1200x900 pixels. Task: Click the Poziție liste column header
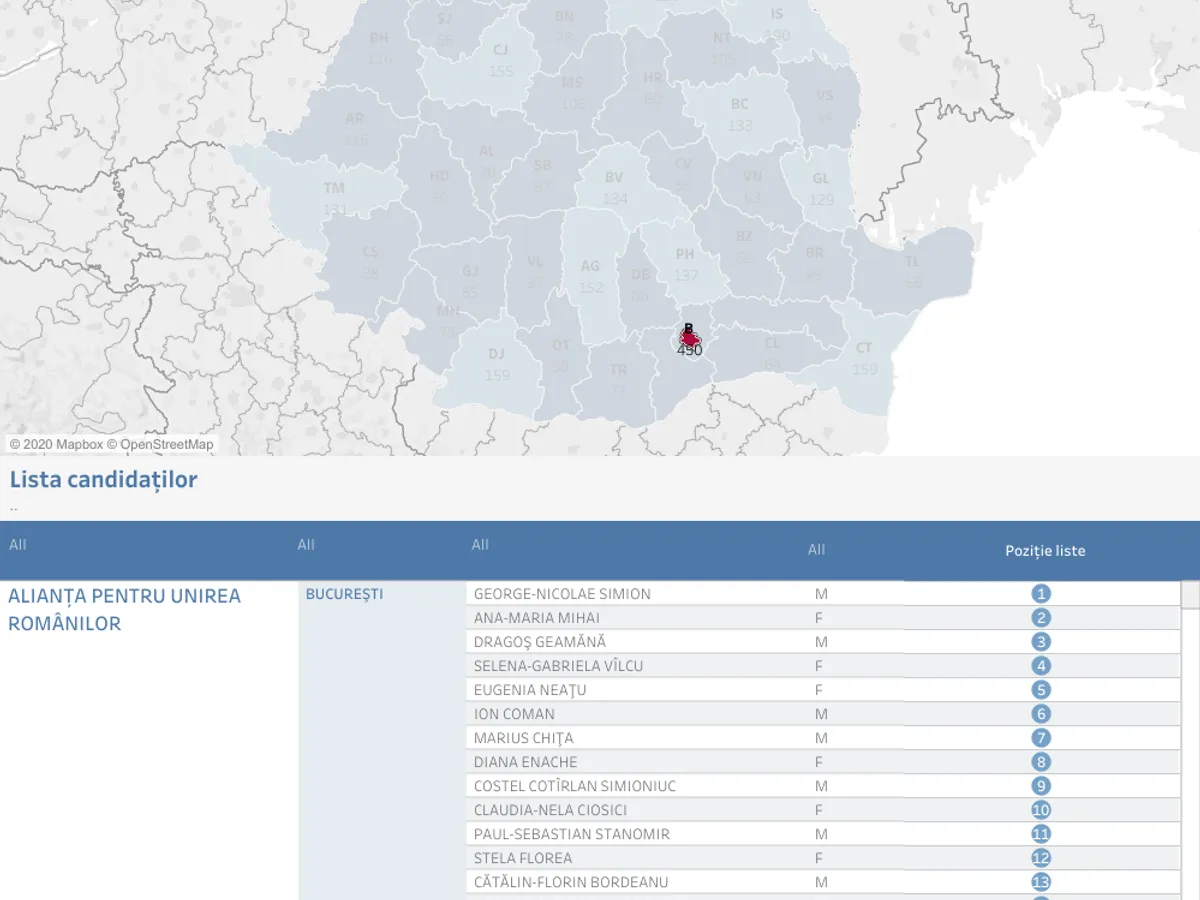click(1046, 550)
